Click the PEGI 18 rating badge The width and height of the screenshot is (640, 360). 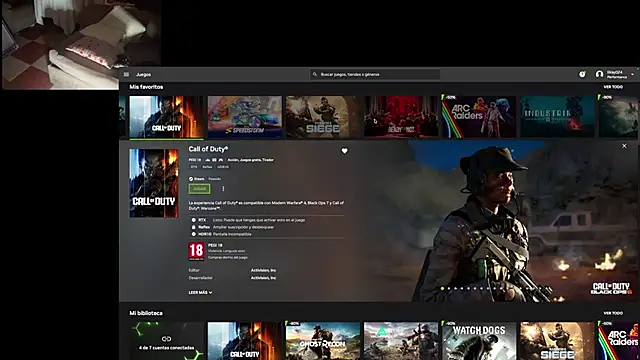(x=196, y=251)
